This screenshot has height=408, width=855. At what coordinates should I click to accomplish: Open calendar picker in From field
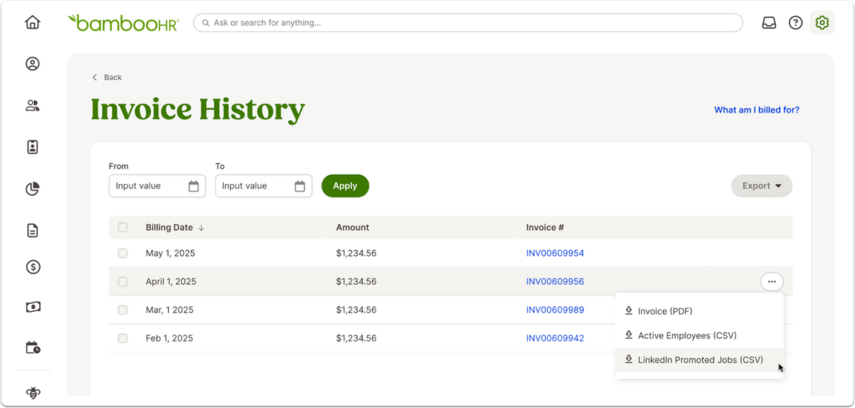click(x=194, y=186)
